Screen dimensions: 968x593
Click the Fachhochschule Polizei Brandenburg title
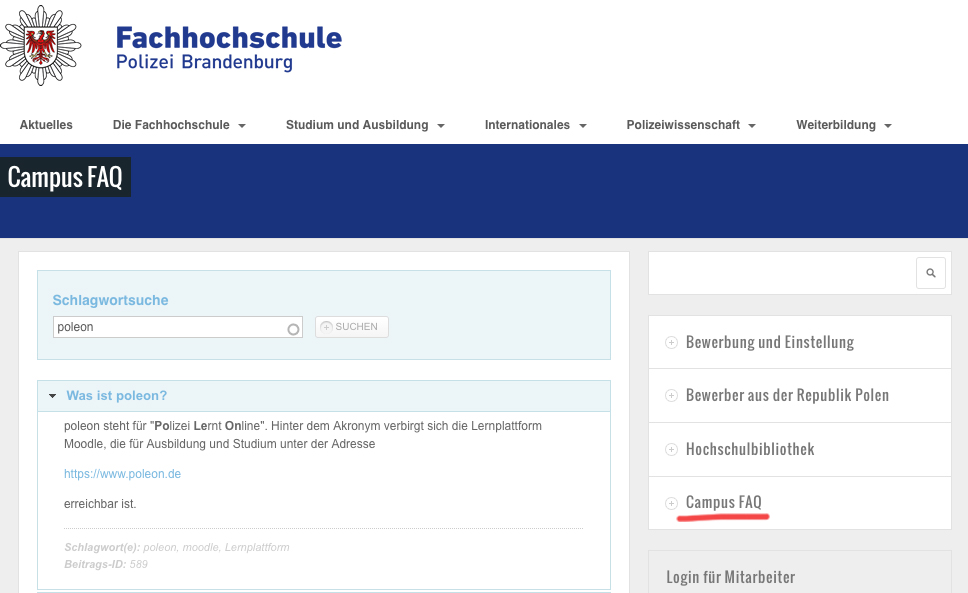(228, 48)
